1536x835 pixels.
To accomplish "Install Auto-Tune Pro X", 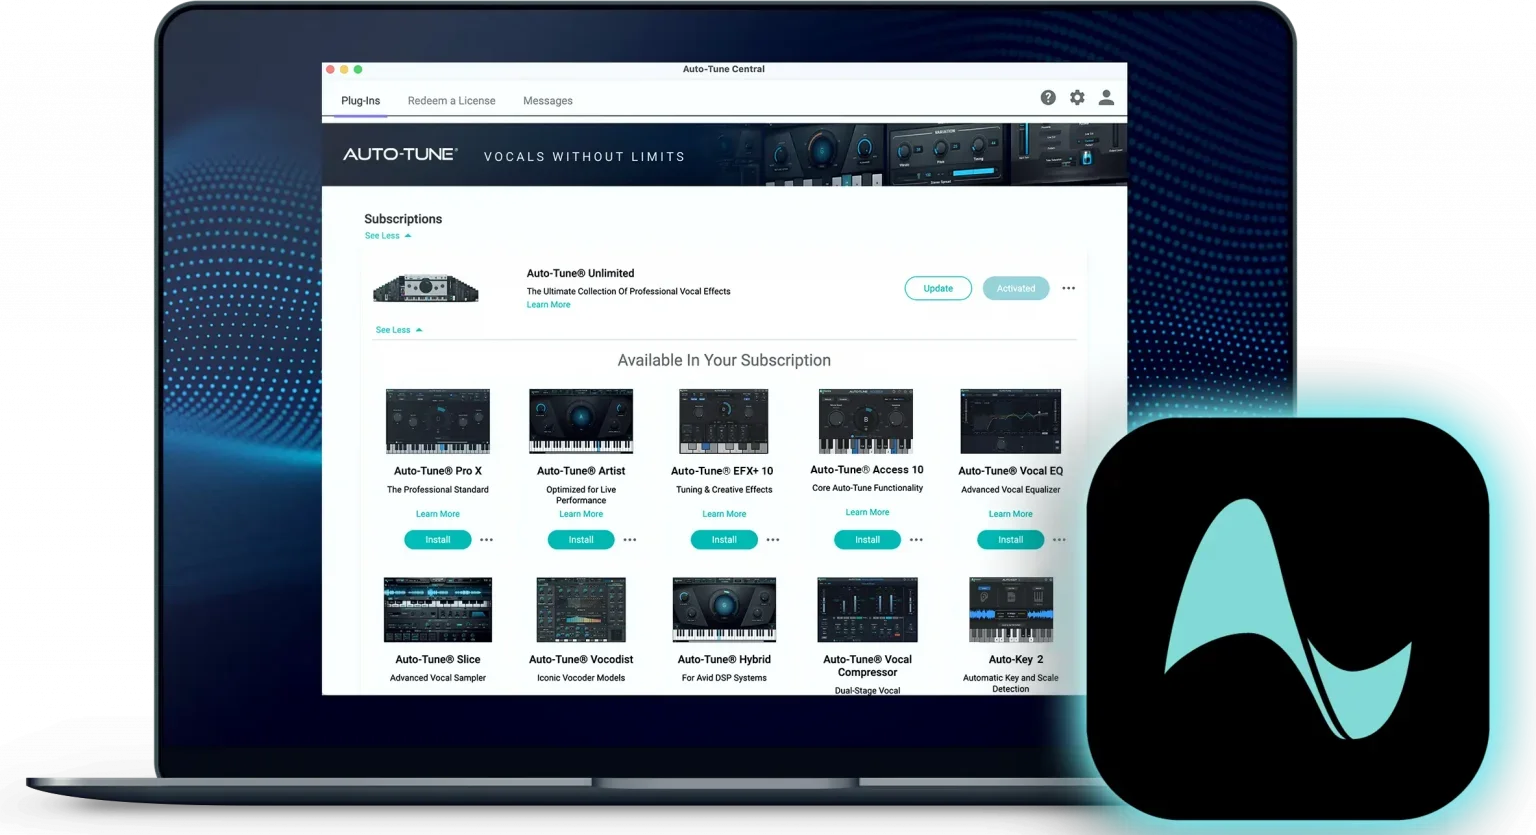I will [x=438, y=540].
